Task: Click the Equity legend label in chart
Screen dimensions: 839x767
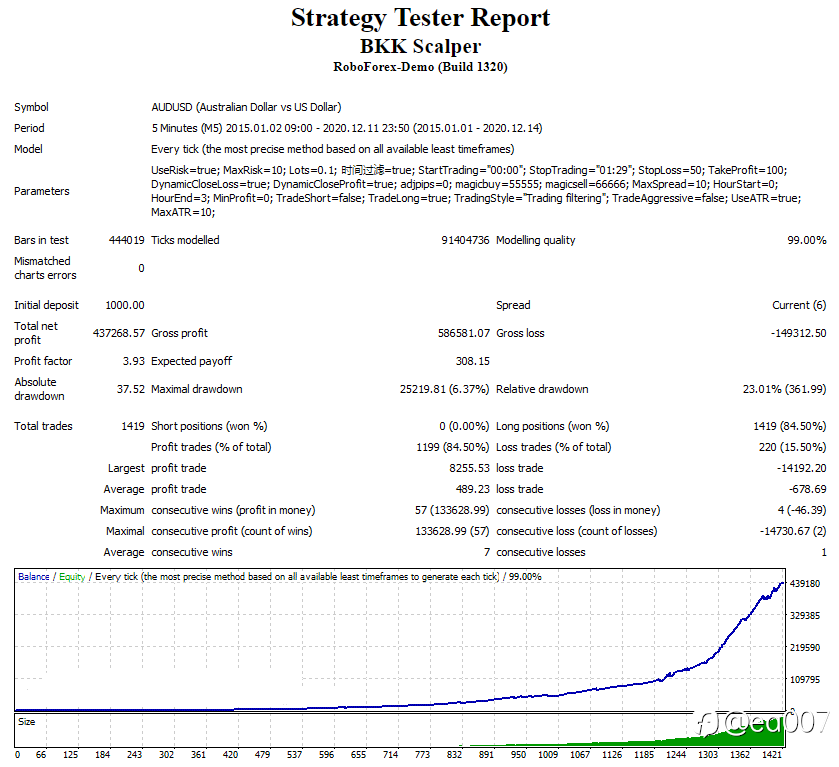Action: [72, 576]
